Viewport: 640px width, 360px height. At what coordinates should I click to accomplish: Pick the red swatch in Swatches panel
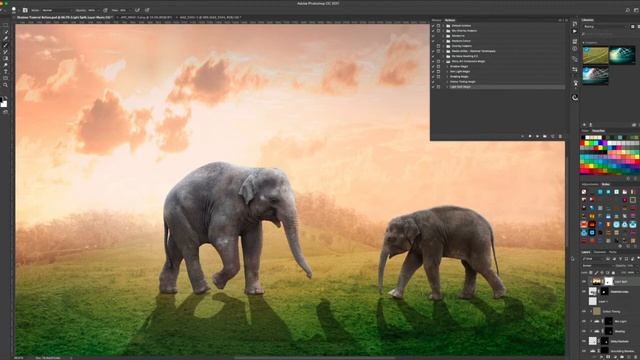pos(582,143)
